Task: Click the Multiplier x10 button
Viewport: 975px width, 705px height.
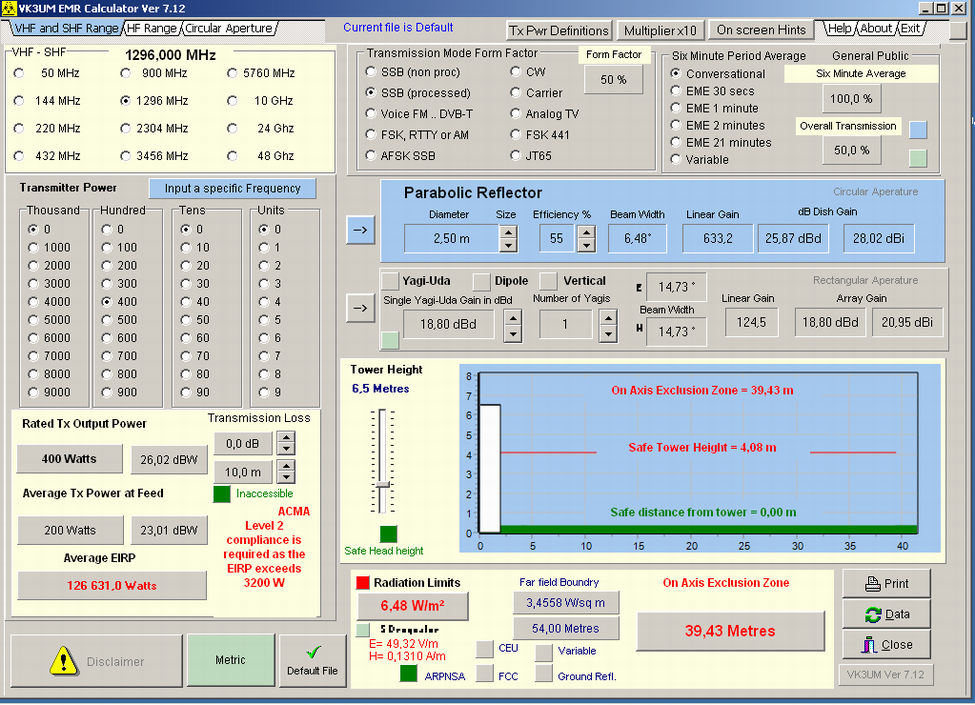Action: [660, 30]
